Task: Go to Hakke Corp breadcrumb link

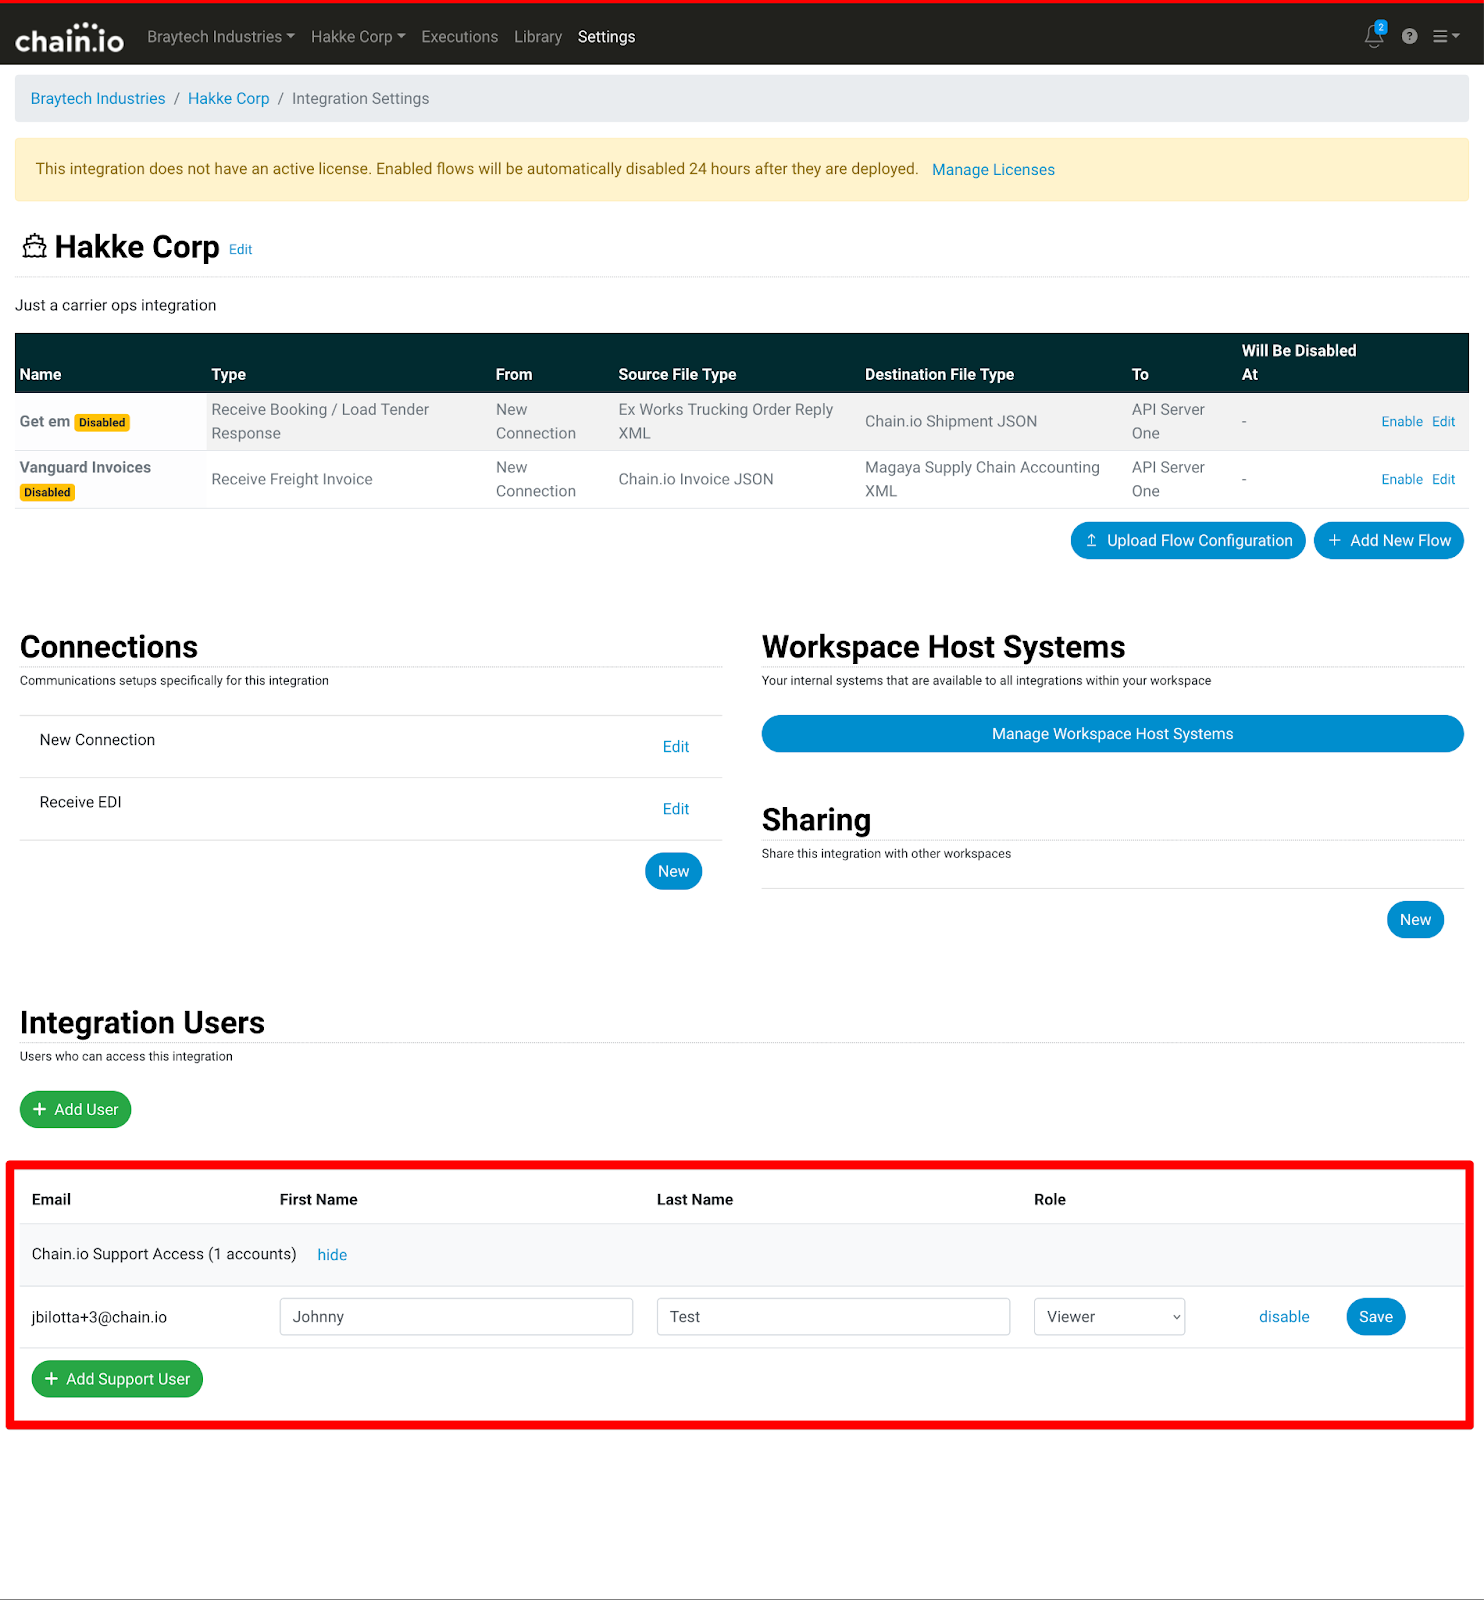Action: 229,98
